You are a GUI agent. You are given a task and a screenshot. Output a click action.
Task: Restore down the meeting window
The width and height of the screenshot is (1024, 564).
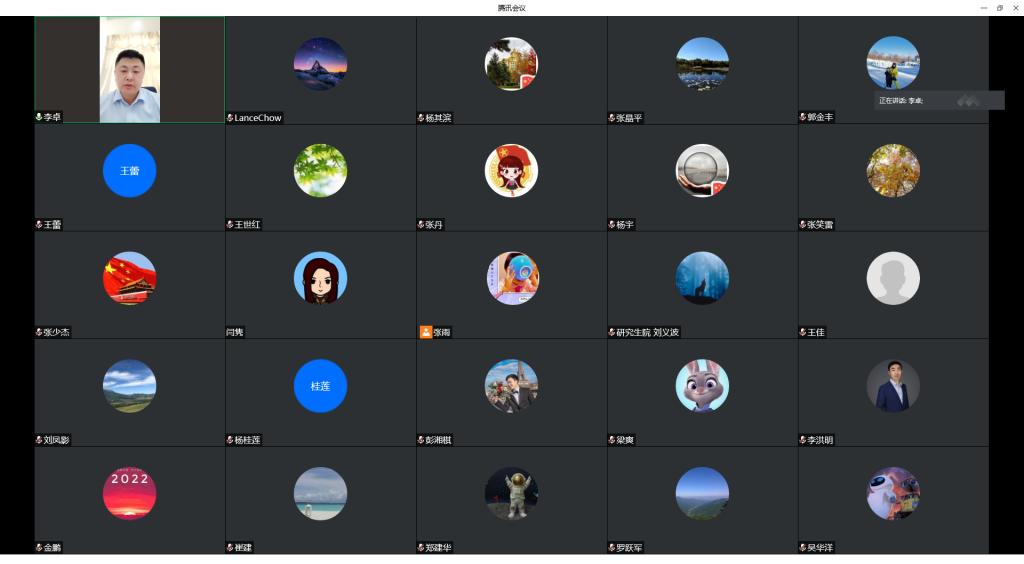999,7
